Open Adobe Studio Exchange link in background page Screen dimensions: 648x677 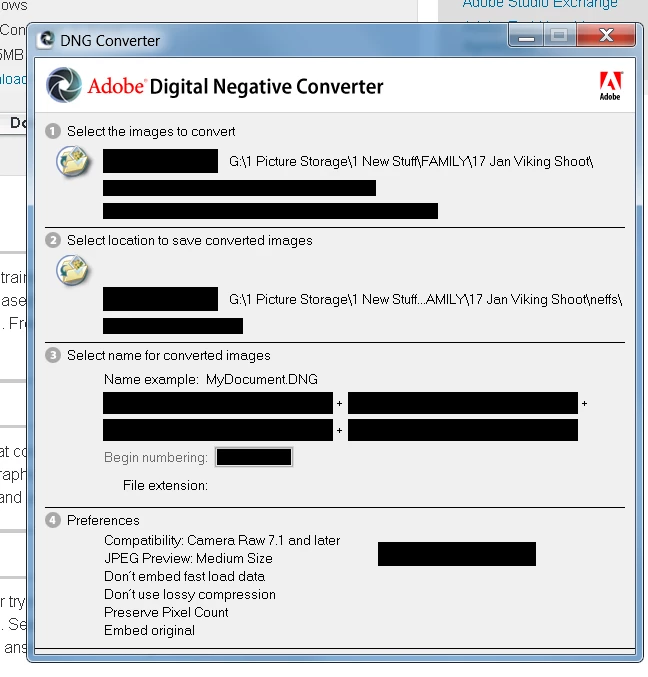coord(540,4)
